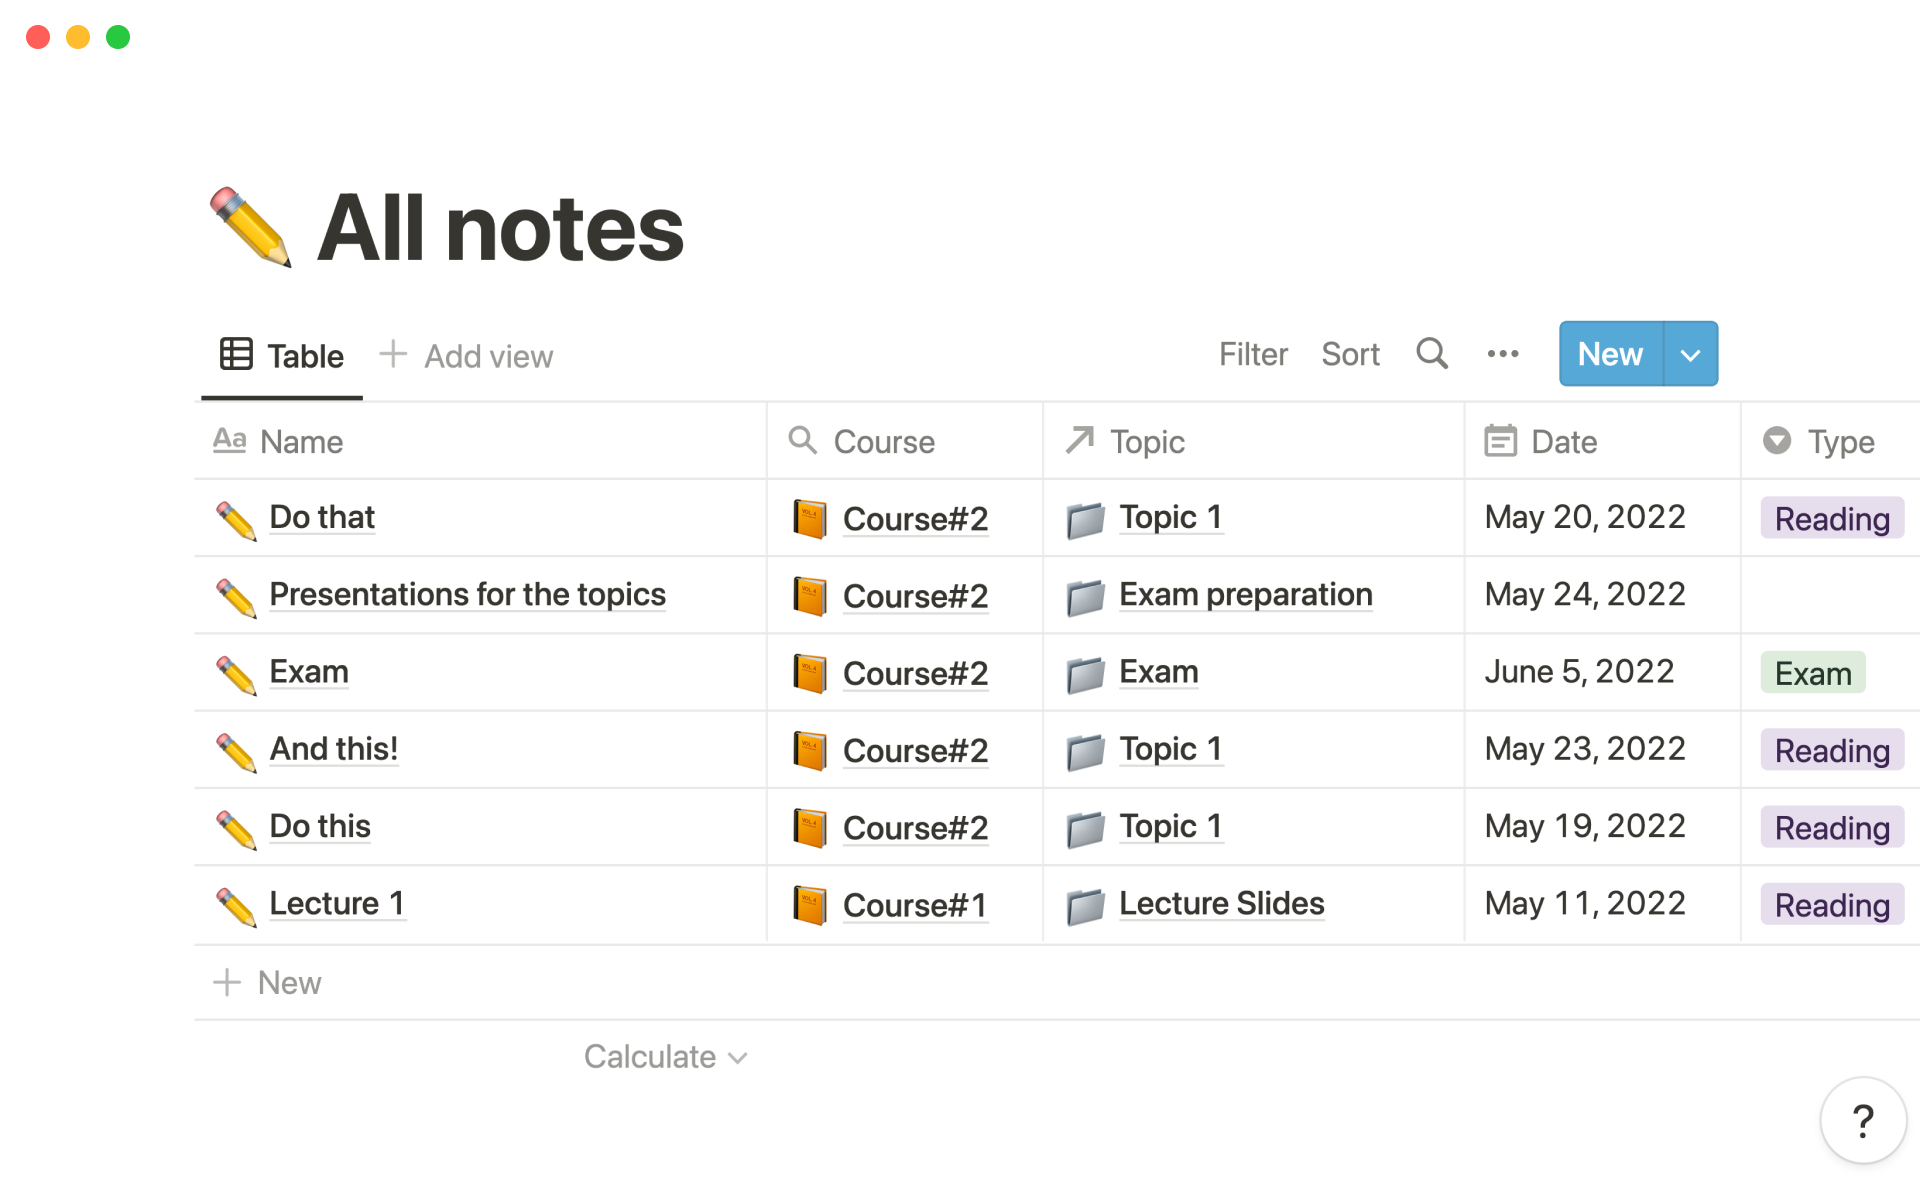The height and width of the screenshot is (1200, 1920).
Task: Click the green Exam type tag
Action: click(x=1812, y=673)
